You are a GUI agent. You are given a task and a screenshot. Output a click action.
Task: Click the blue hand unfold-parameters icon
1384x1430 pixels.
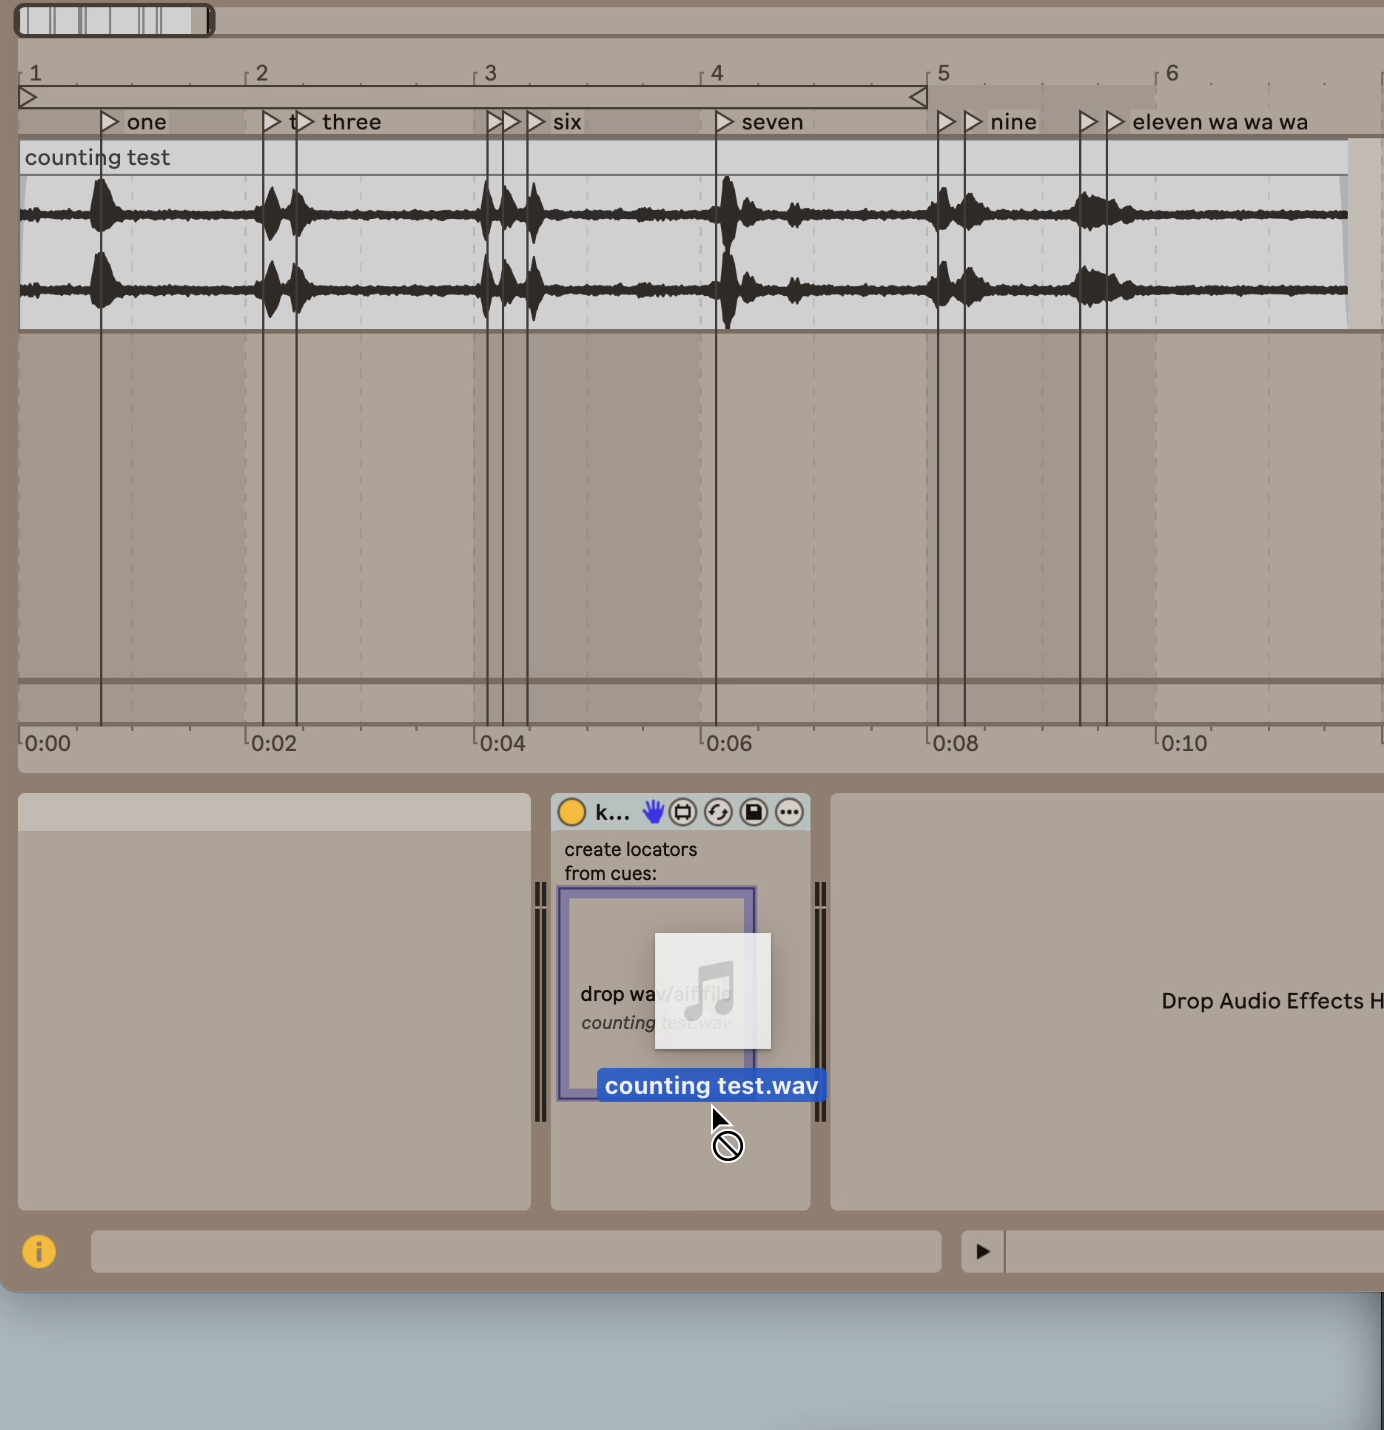pos(652,812)
